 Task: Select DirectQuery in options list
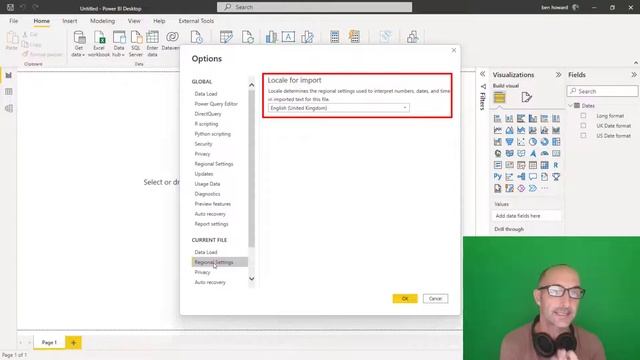pyautogui.click(x=208, y=114)
